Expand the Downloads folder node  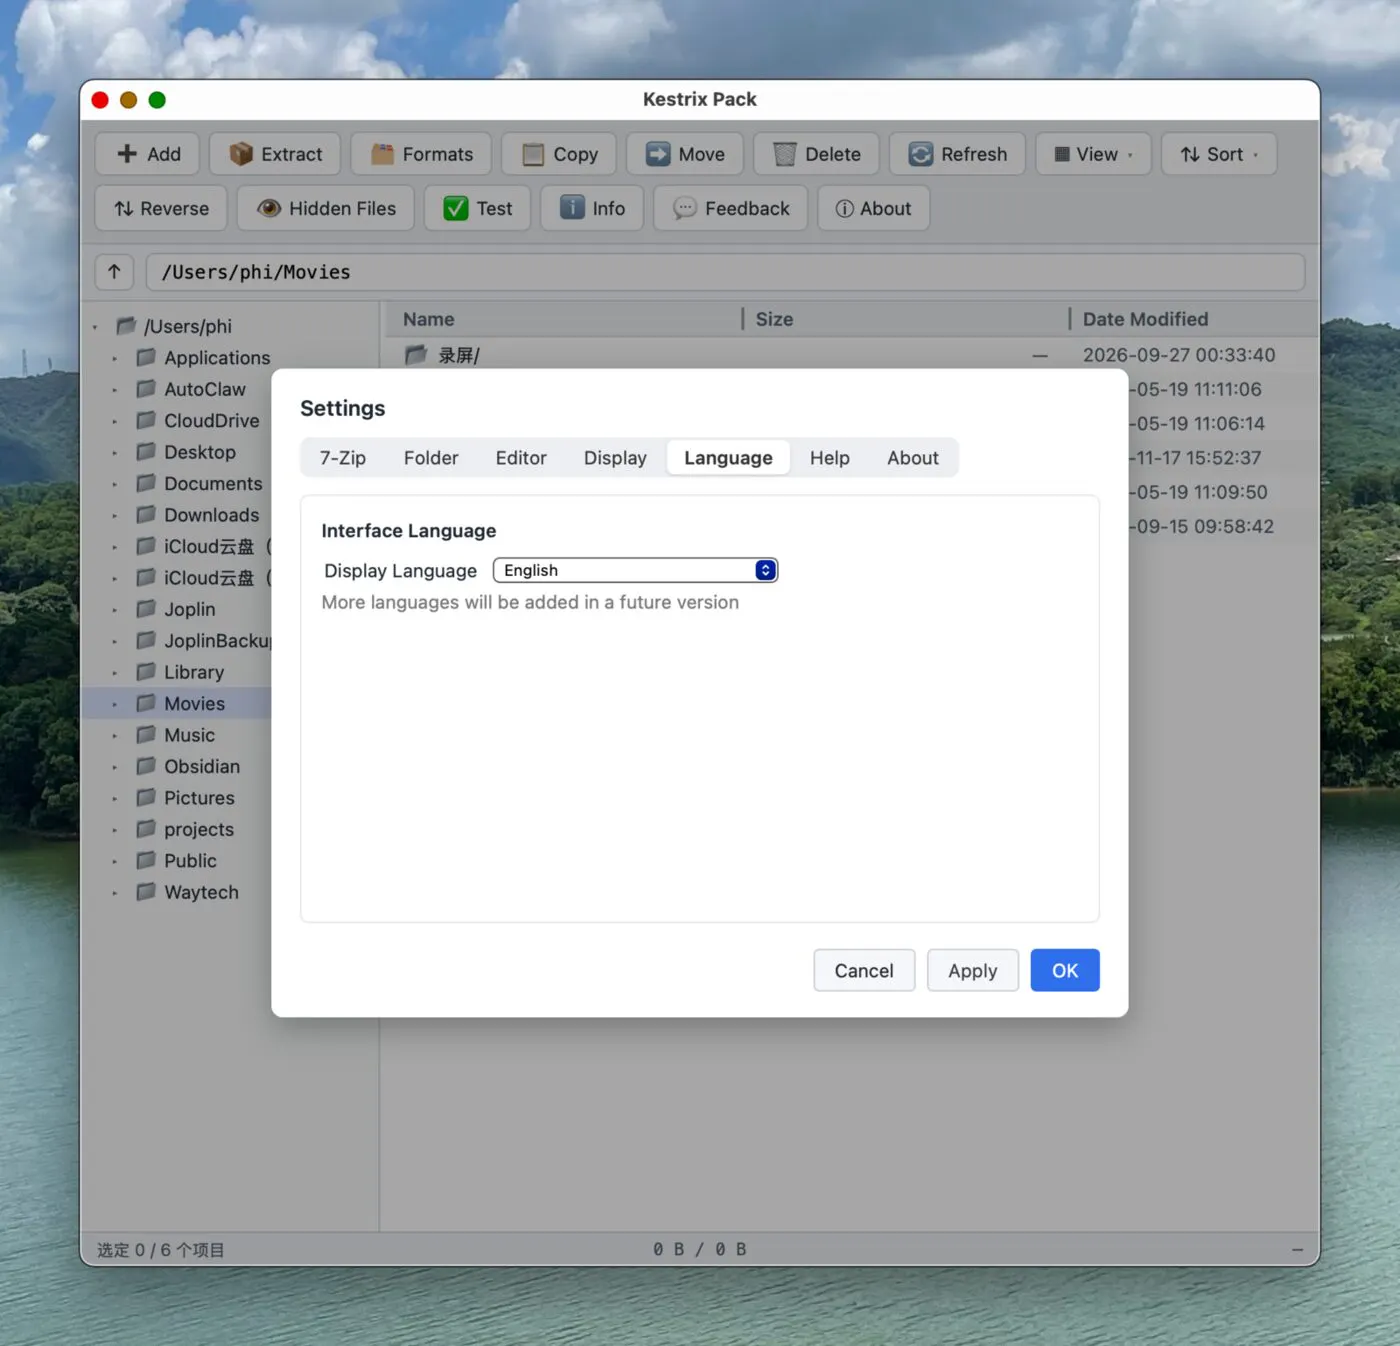coord(115,515)
